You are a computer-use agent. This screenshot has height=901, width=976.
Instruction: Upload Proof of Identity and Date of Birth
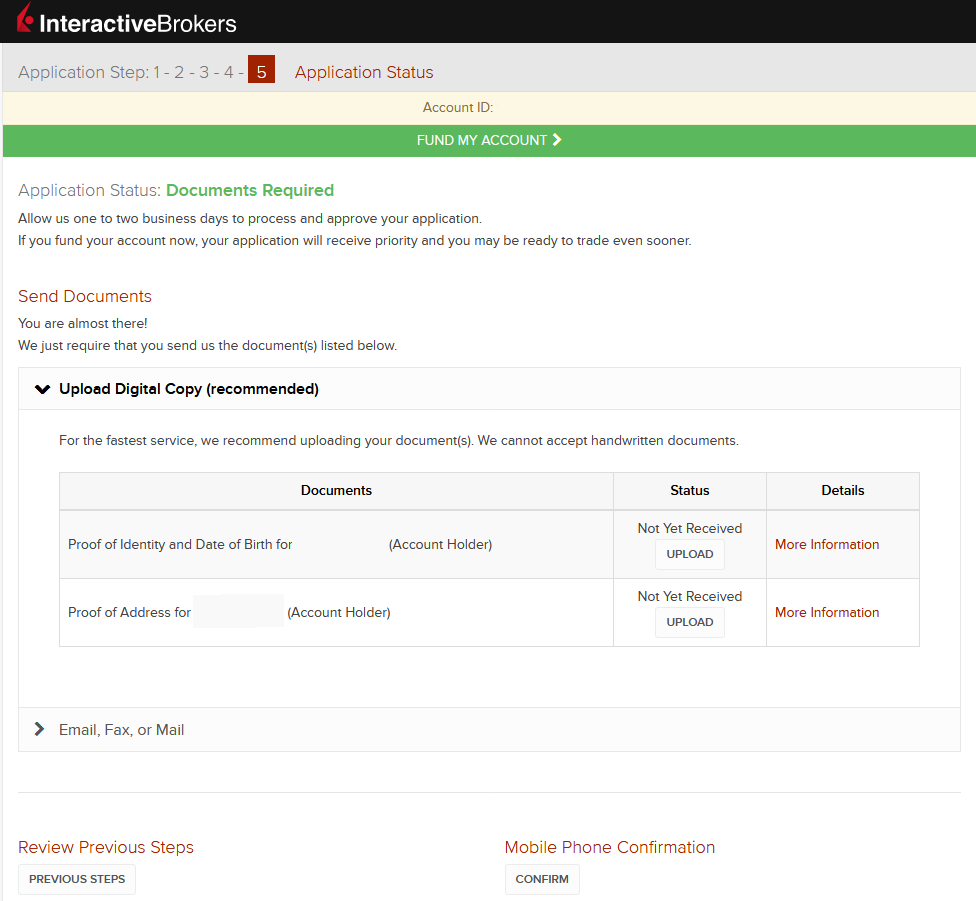[690, 554]
